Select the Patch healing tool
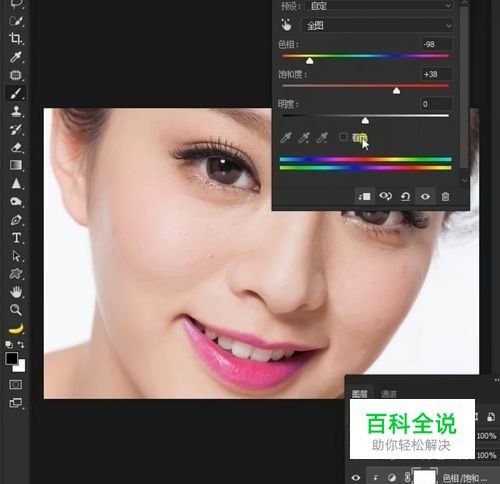500x484 pixels. coord(16,75)
